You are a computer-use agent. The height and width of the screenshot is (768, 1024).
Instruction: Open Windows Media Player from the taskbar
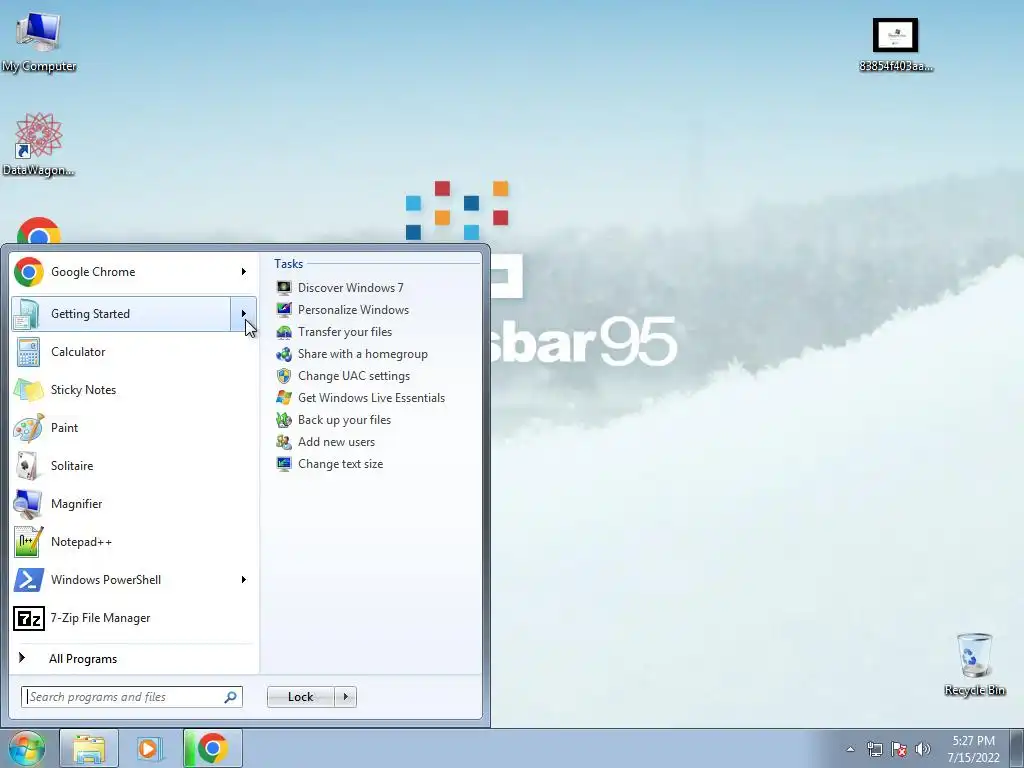coord(150,748)
